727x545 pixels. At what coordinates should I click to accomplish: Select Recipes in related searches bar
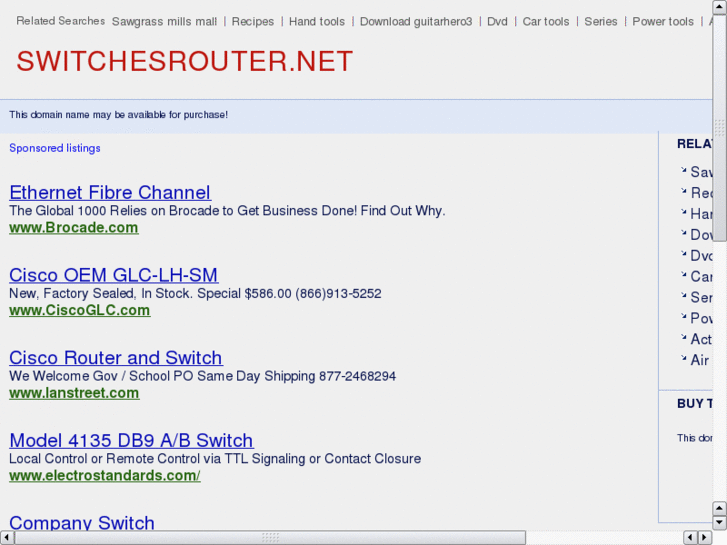point(253,22)
